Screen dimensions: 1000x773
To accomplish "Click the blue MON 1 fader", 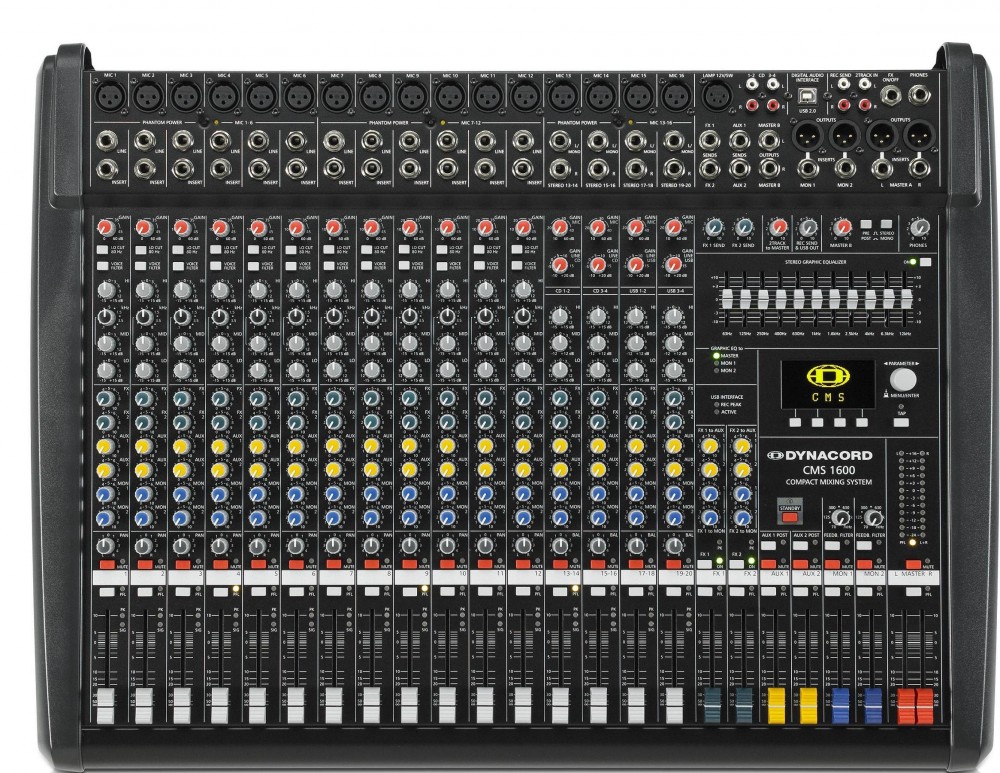I will click(841, 705).
